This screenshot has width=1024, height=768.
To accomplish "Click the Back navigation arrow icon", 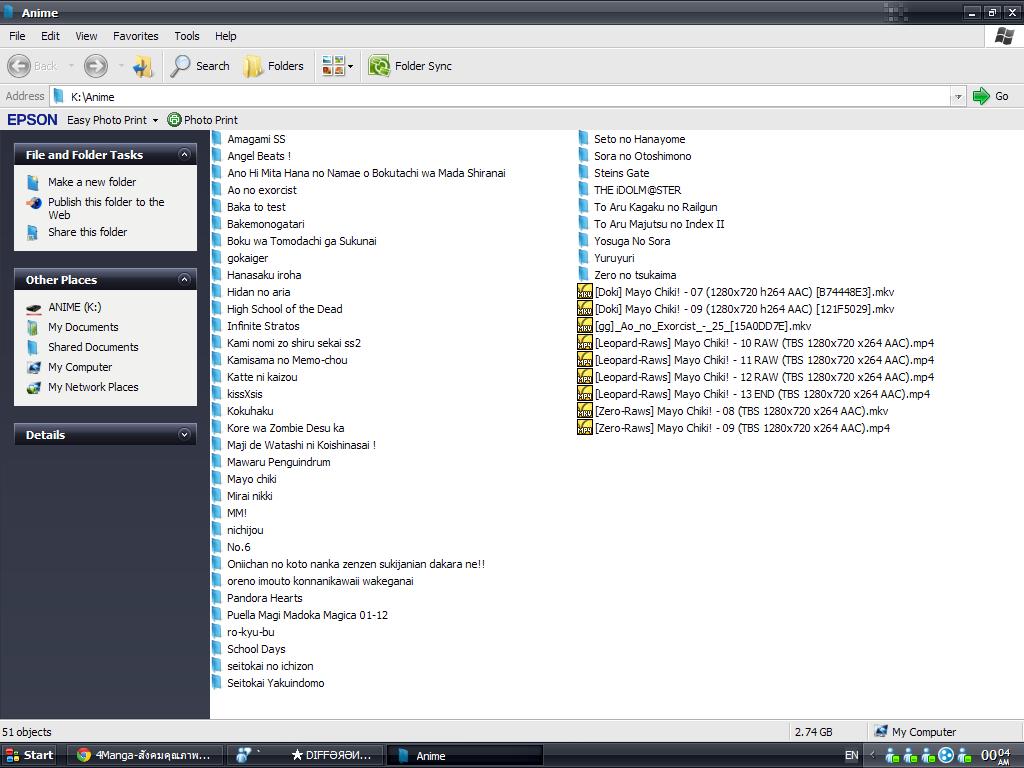I will [x=19, y=65].
